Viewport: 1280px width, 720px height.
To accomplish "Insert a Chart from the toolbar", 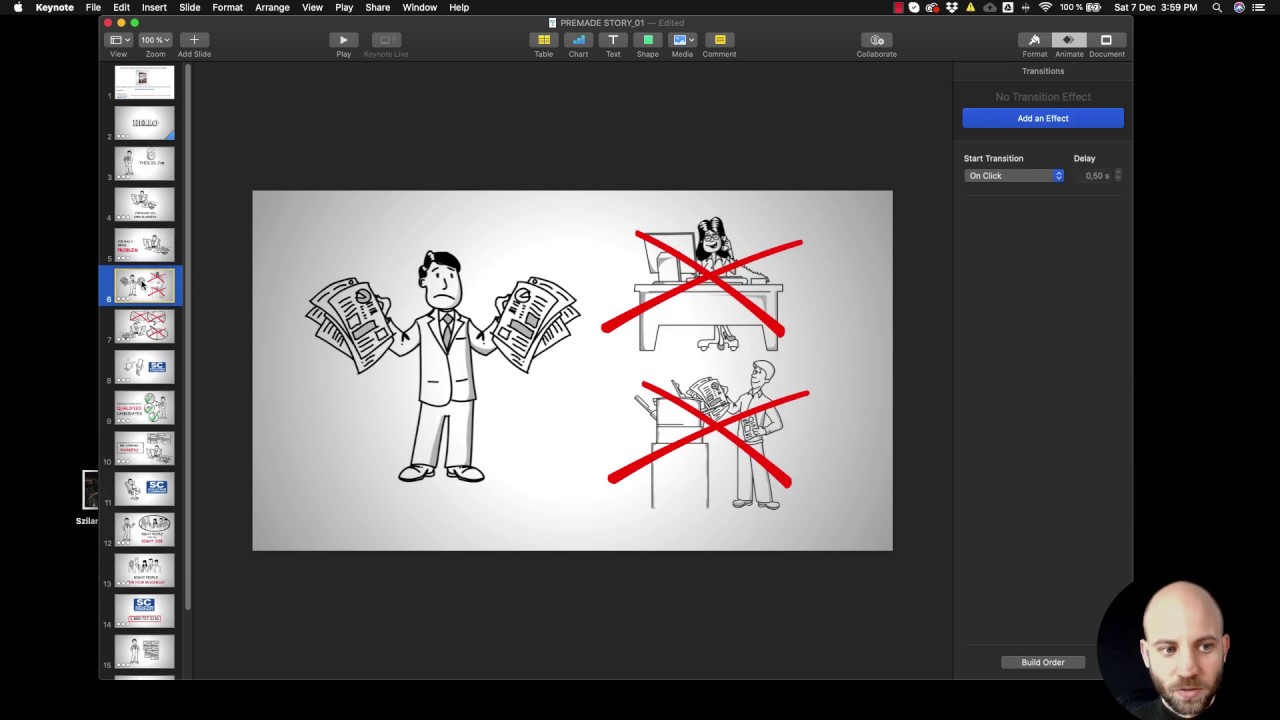I will point(578,40).
